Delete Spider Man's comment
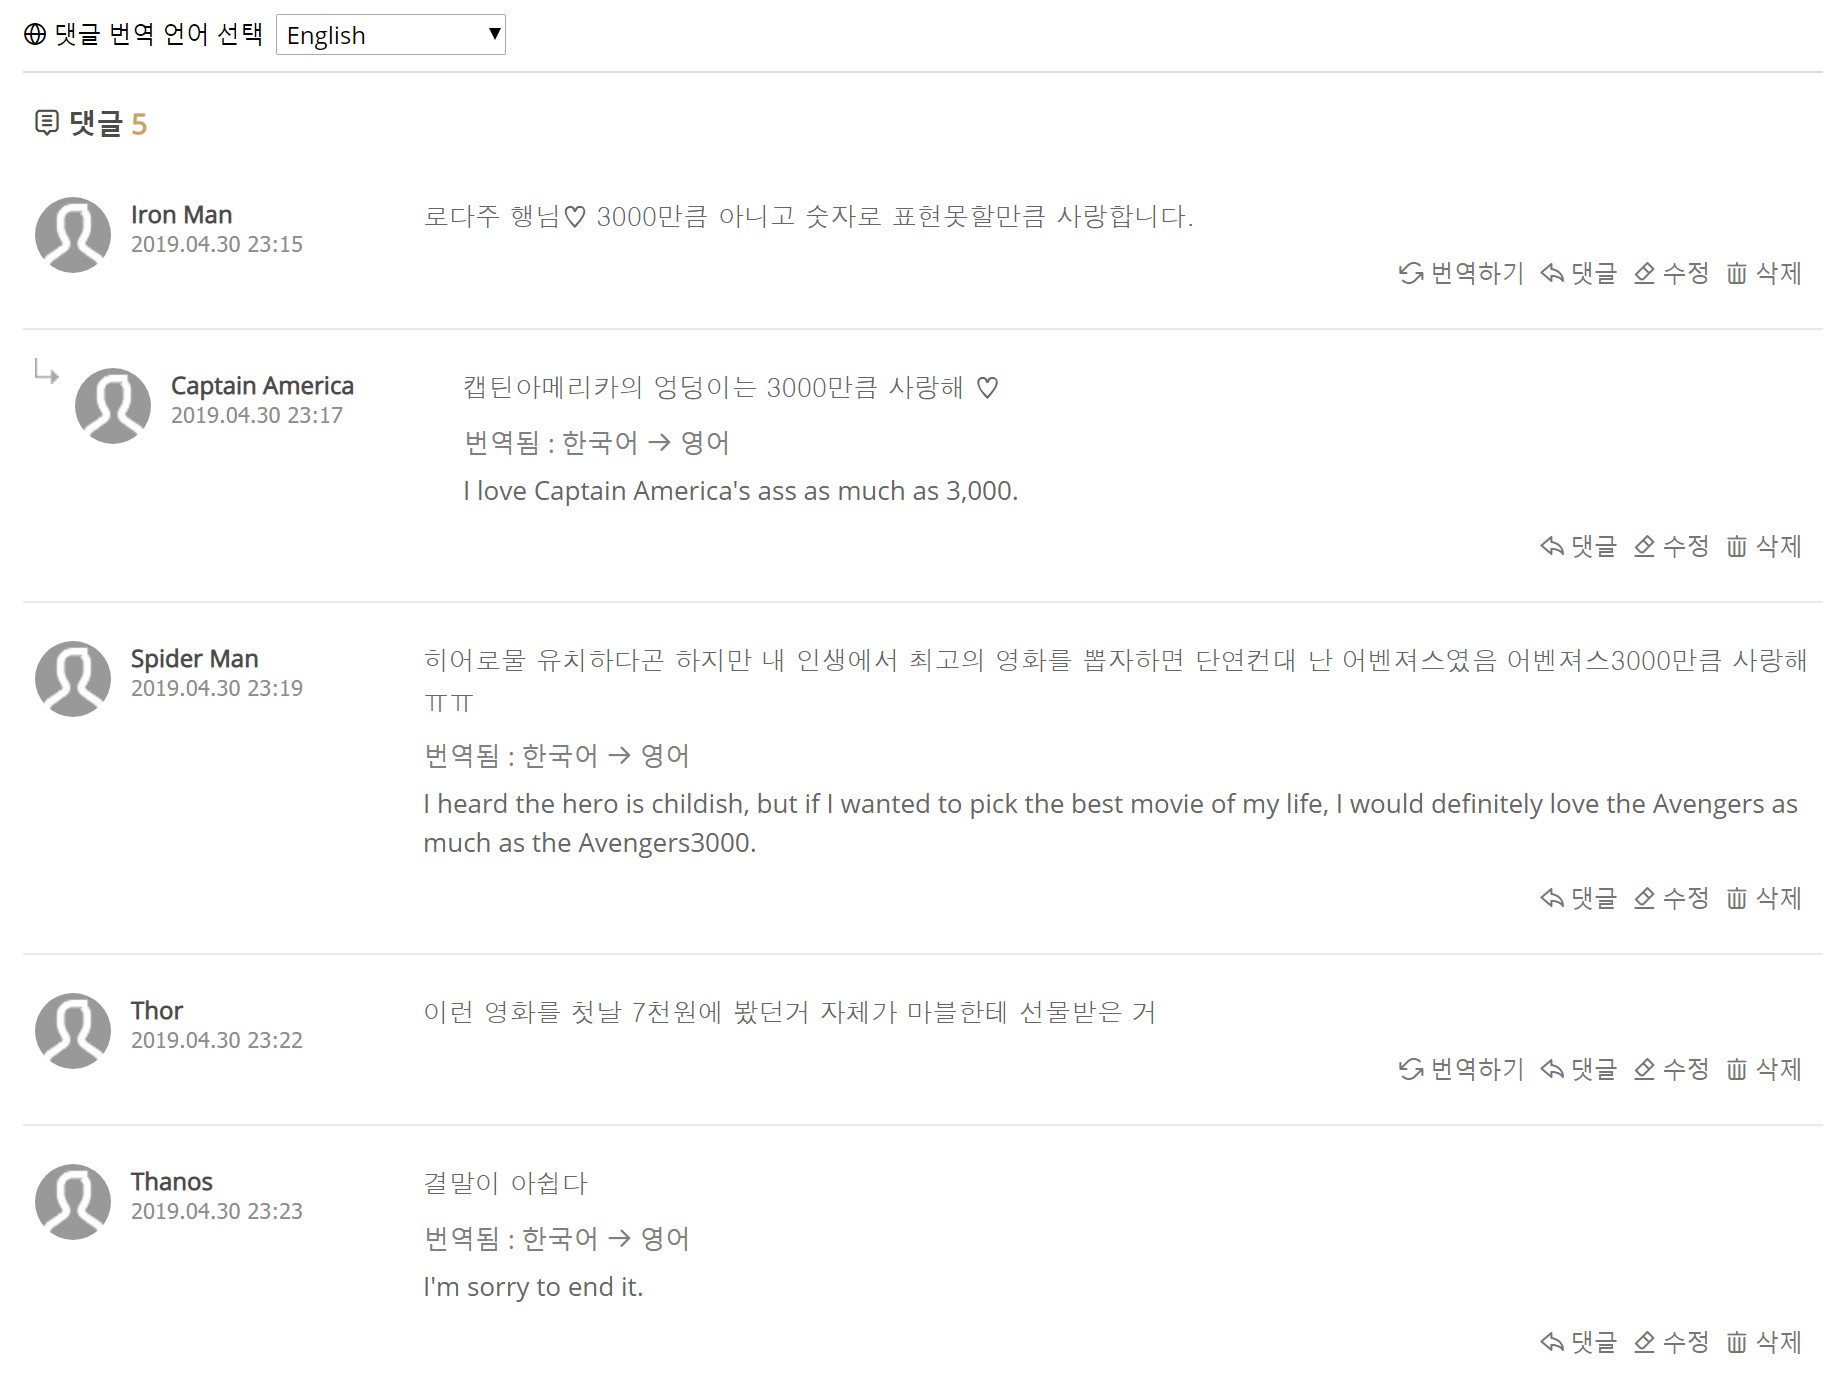This screenshot has height=1386, width=1842. click(1764, 898)
